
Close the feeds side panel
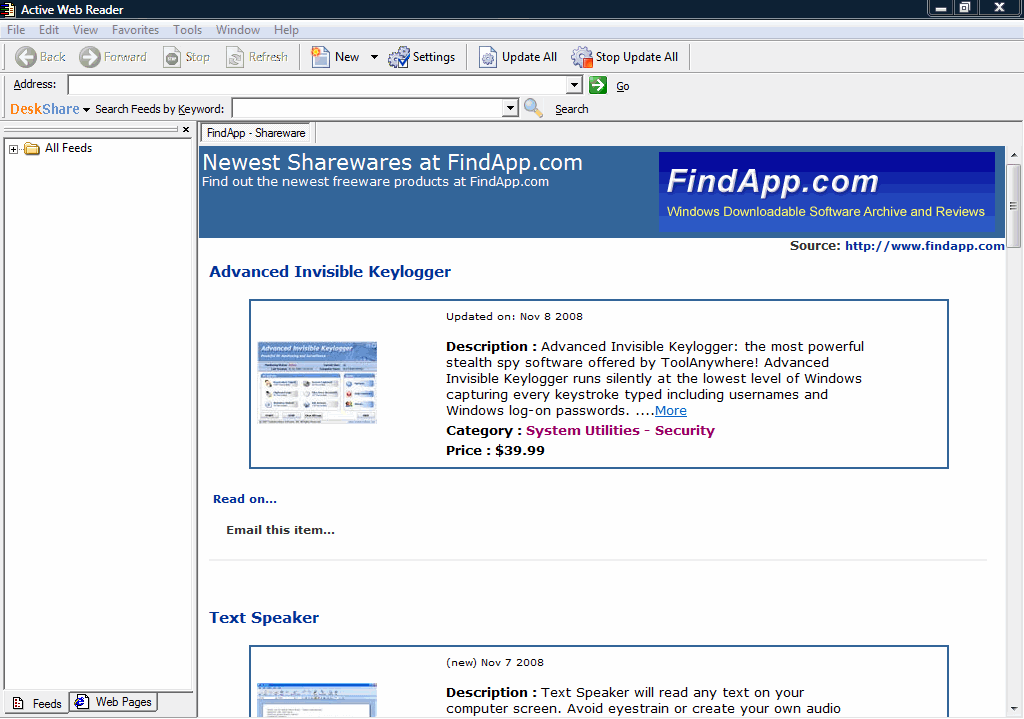tap(186, 129)
